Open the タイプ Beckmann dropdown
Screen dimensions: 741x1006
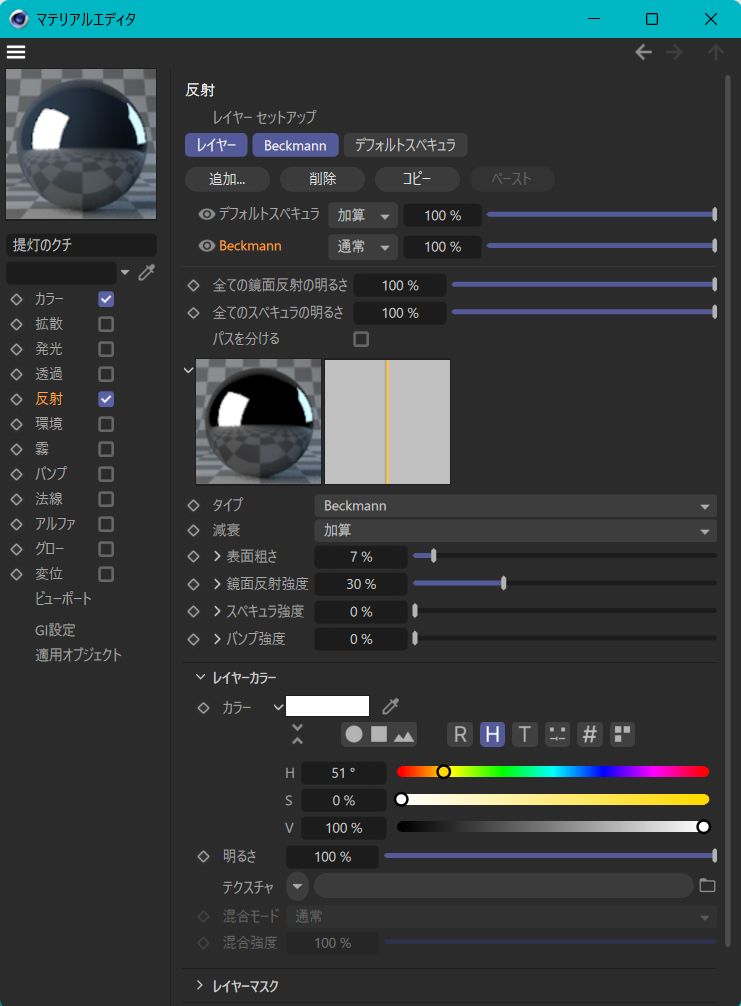pos(515,506)
